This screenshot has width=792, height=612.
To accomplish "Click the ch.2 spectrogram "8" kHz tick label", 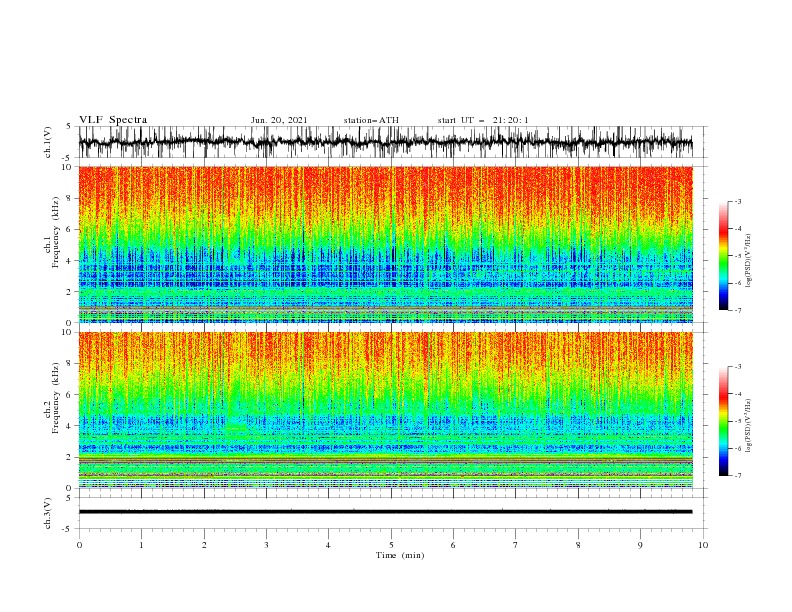I will point(69,364).
